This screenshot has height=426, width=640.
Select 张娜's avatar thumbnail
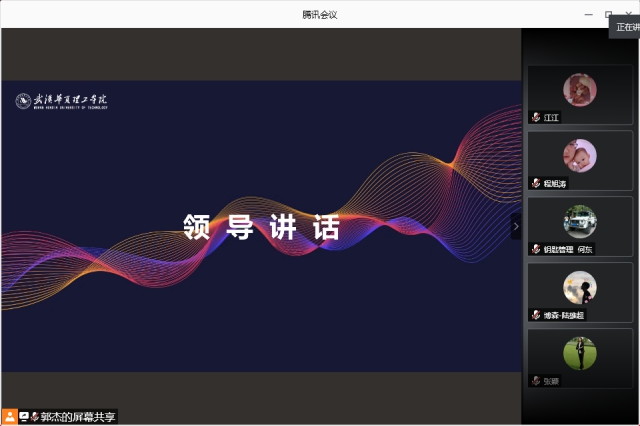(x=580, y=353)
